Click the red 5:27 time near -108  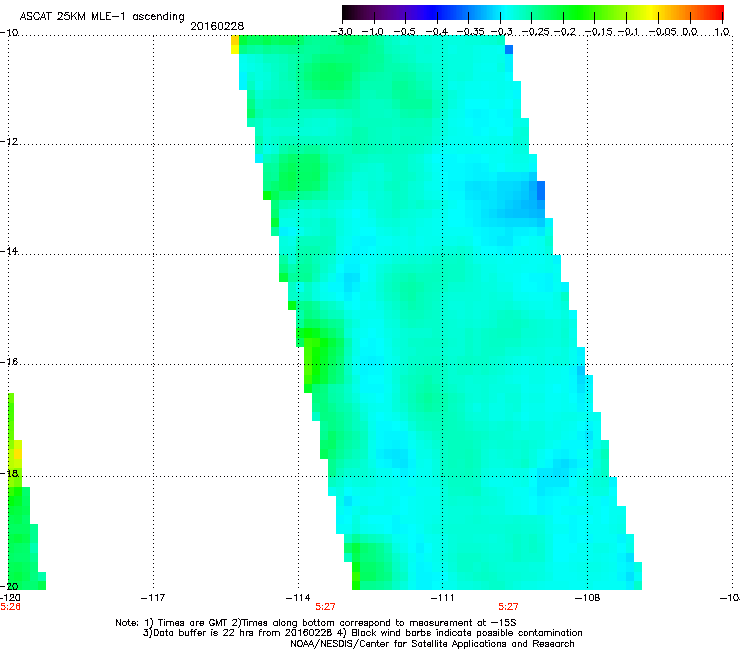(x=508, y=607)
